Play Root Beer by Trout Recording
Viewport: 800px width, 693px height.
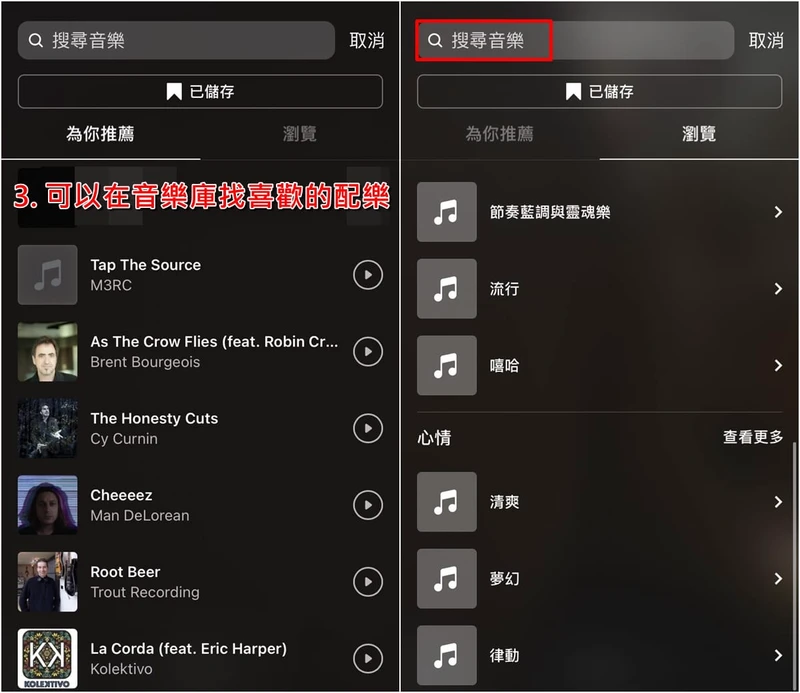pos(368,582)
